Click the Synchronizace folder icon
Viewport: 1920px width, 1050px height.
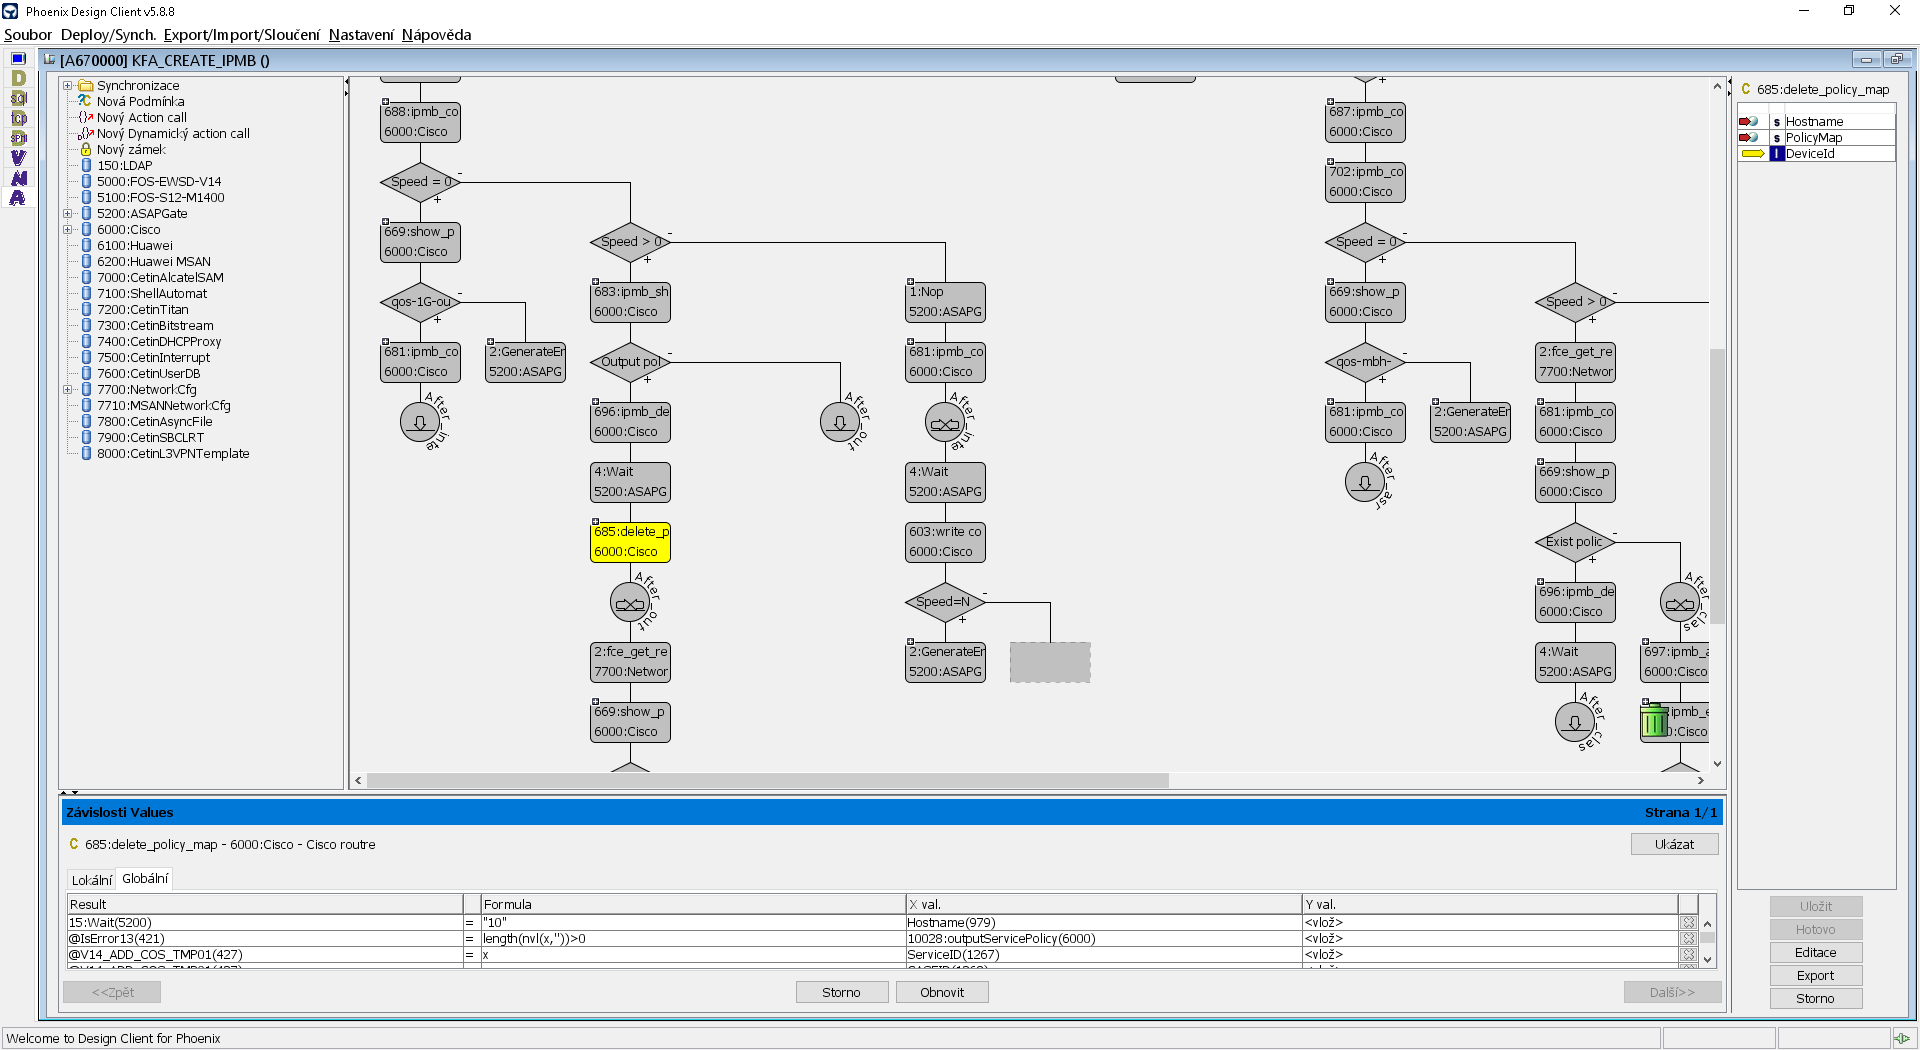tap(86, 85)
